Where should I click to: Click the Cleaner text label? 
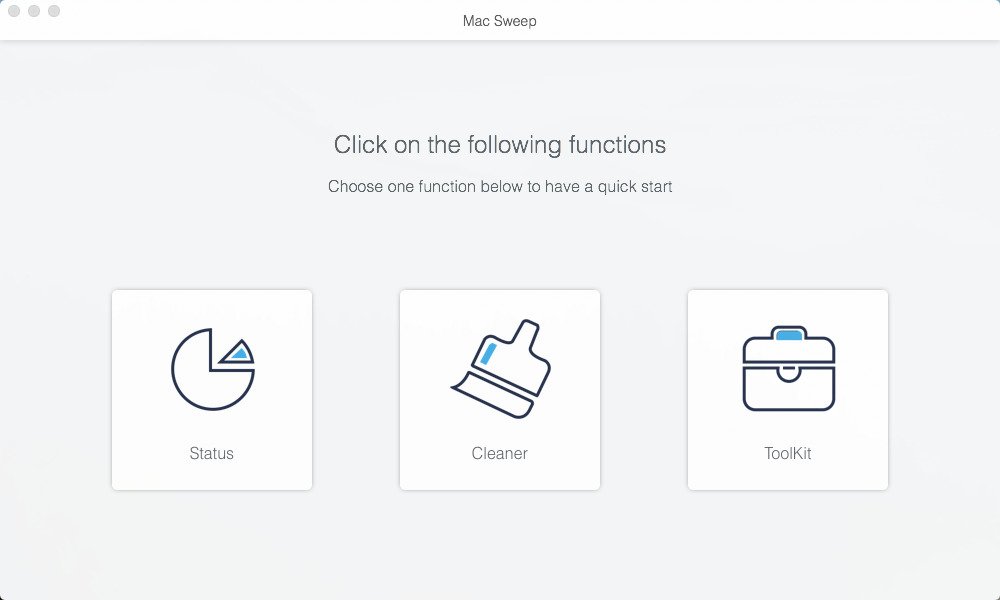[x=499, y=453]
